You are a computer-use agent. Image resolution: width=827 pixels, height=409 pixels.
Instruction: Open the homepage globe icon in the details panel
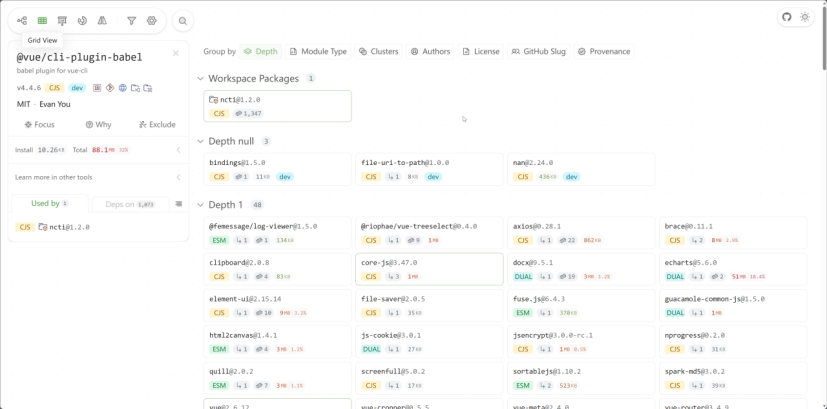coord(123,88)
